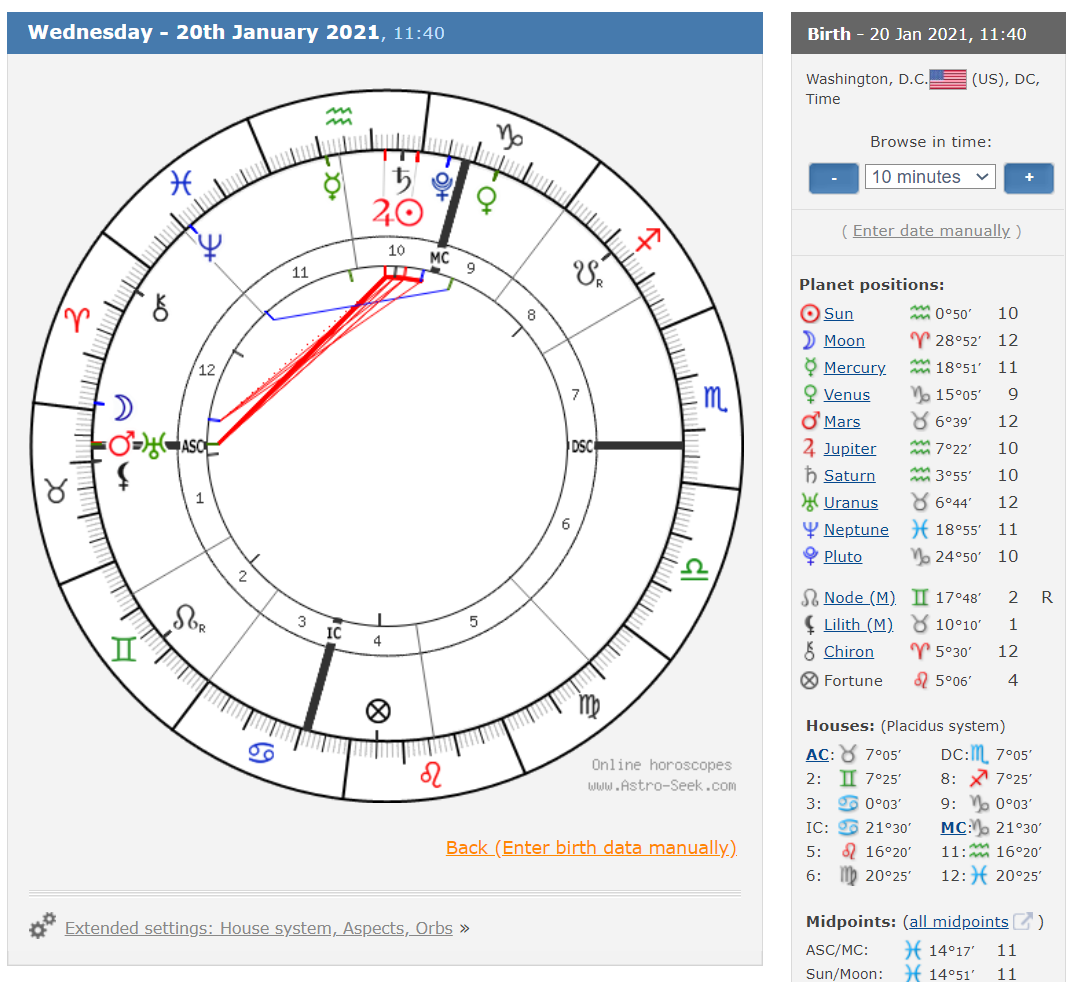Open the Pluto link in Planet positions

click(x=842, y=557)
